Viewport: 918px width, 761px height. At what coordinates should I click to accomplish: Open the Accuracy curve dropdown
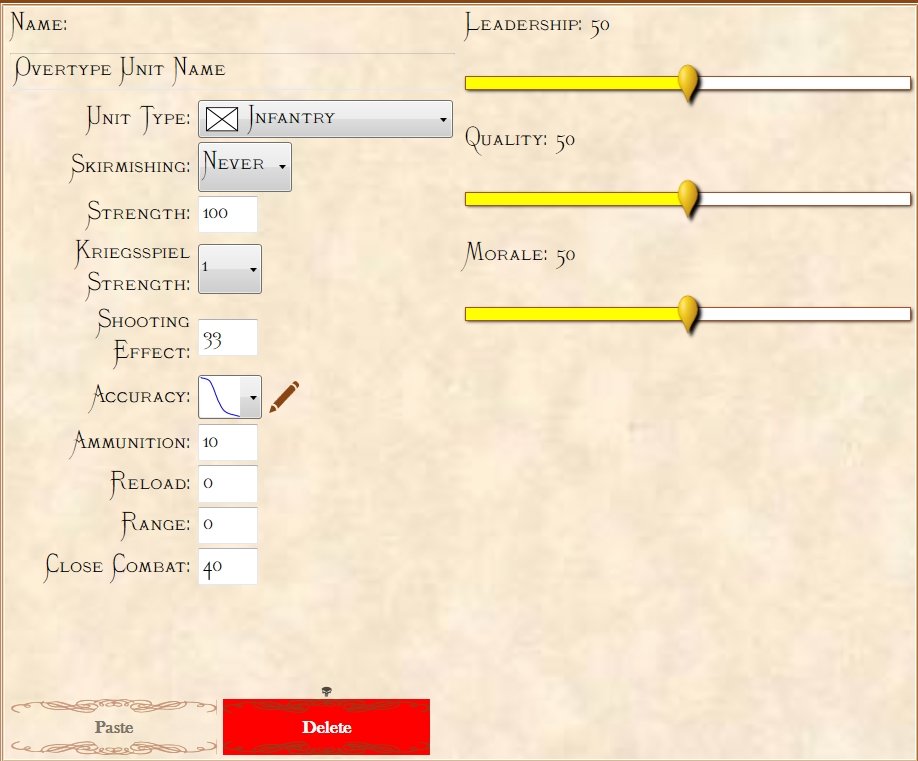pyautogui.click(x=230, y=397)
